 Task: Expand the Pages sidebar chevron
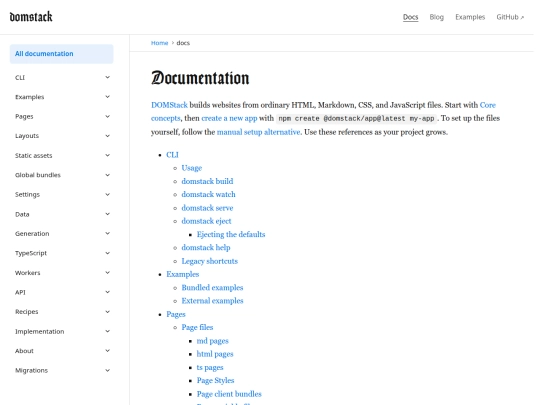click(x=107, y=116)
